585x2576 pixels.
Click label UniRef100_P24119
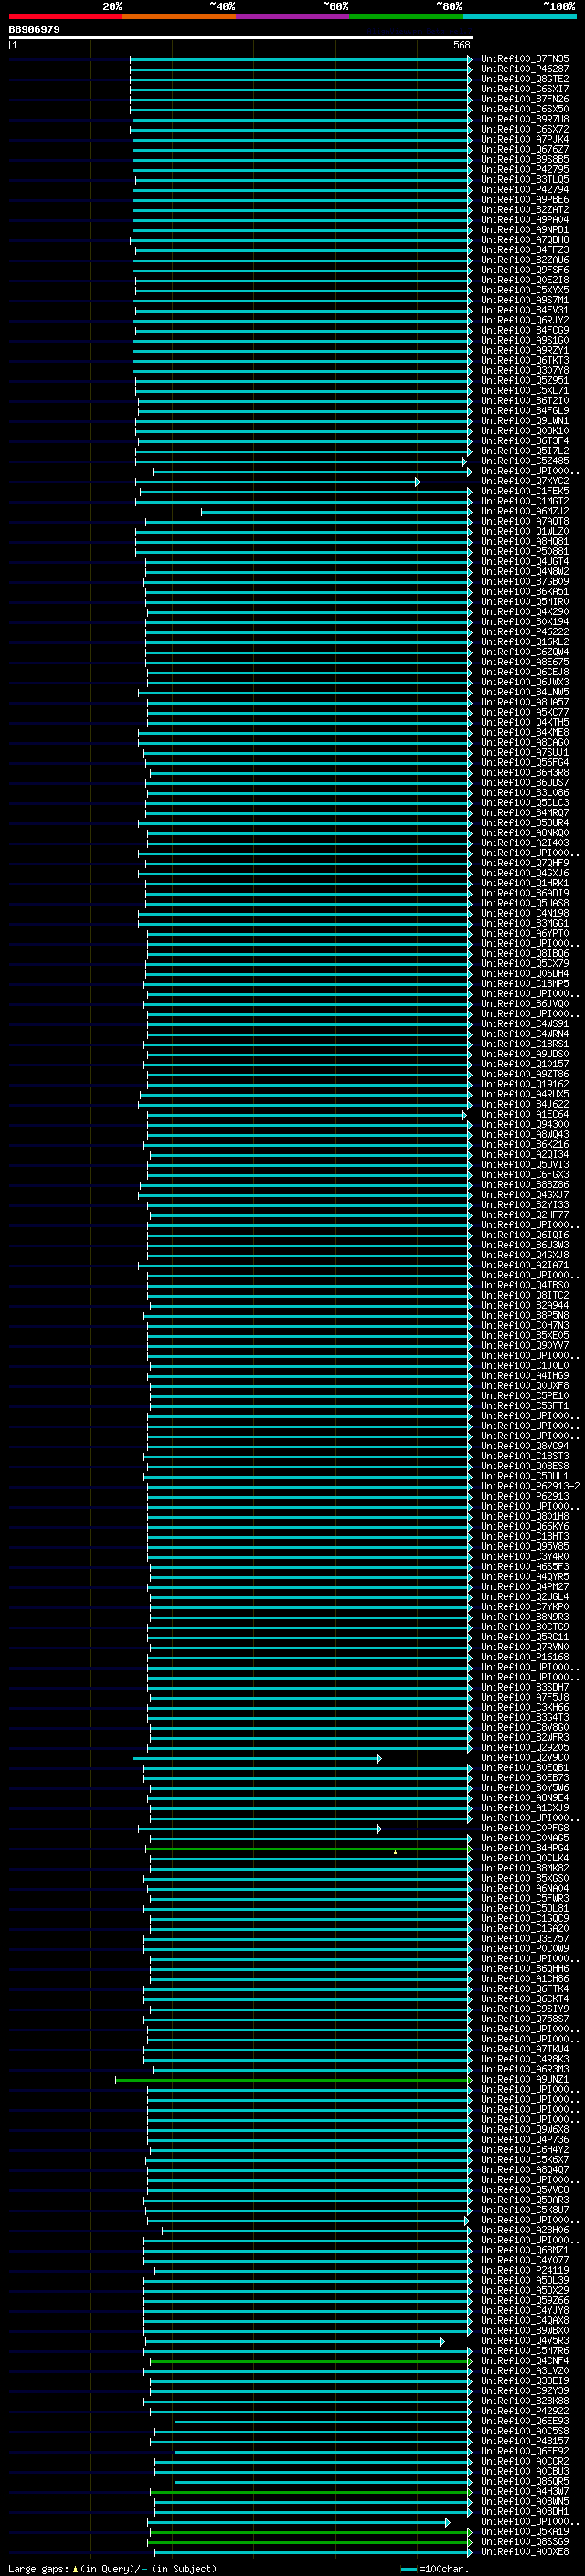click(525, 2270)
